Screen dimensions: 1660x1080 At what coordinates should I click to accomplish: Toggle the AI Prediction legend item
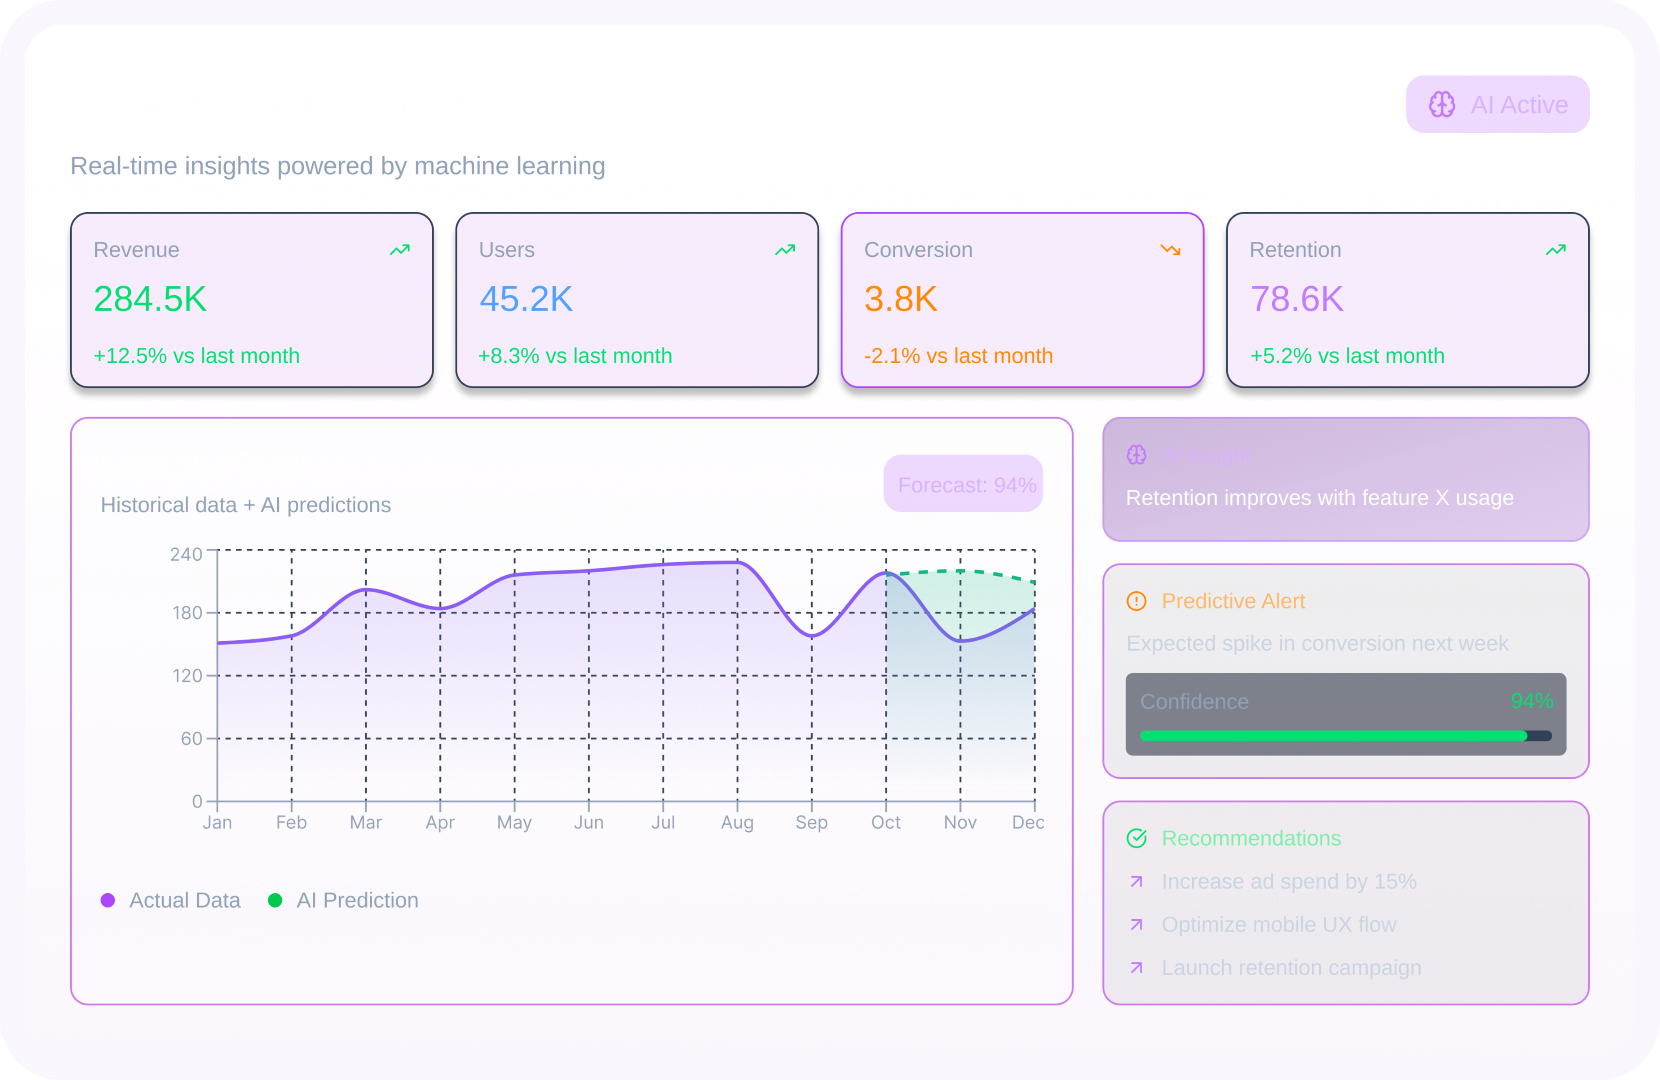(x=344, y=900)
